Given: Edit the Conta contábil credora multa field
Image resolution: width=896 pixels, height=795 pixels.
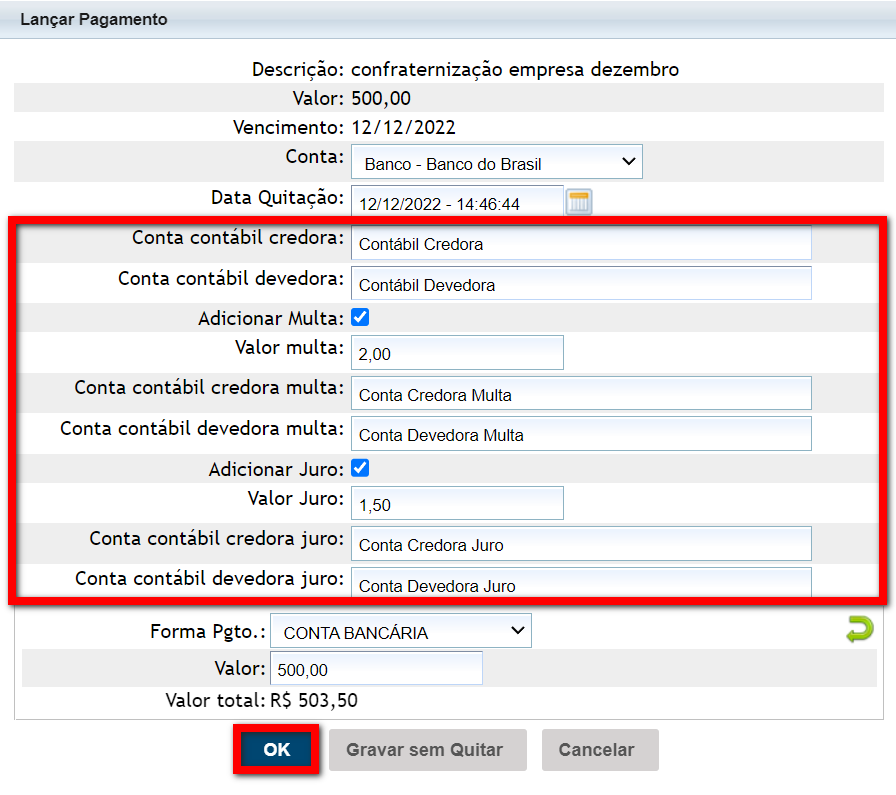Looking at the screenshot, I should 581,394.
